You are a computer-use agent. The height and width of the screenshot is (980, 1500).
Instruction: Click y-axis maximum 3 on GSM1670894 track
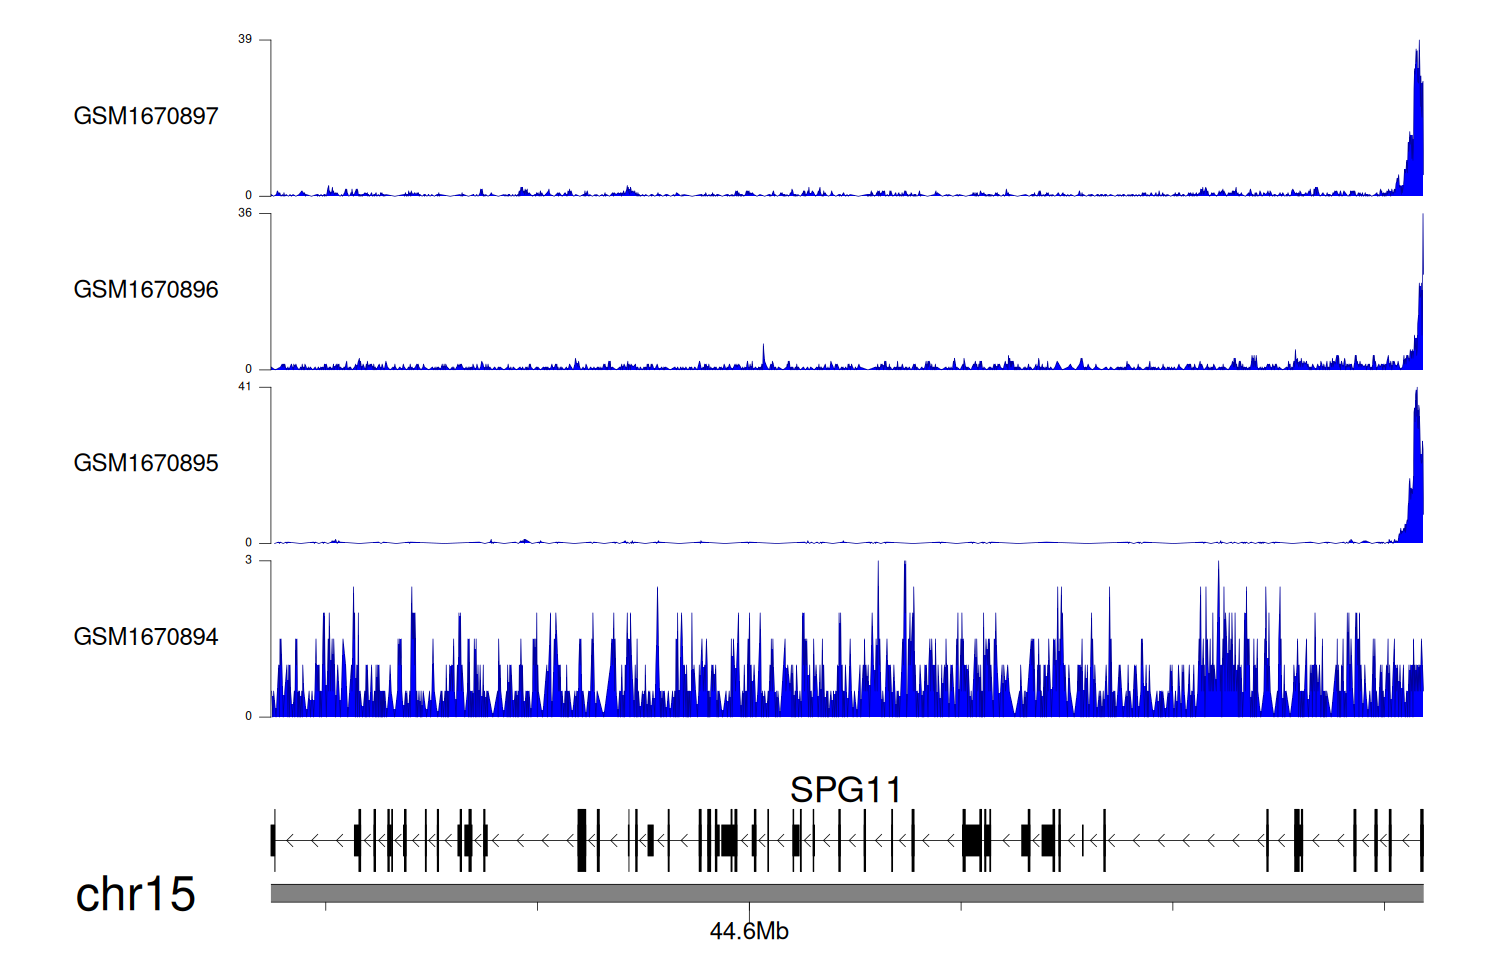249,560
